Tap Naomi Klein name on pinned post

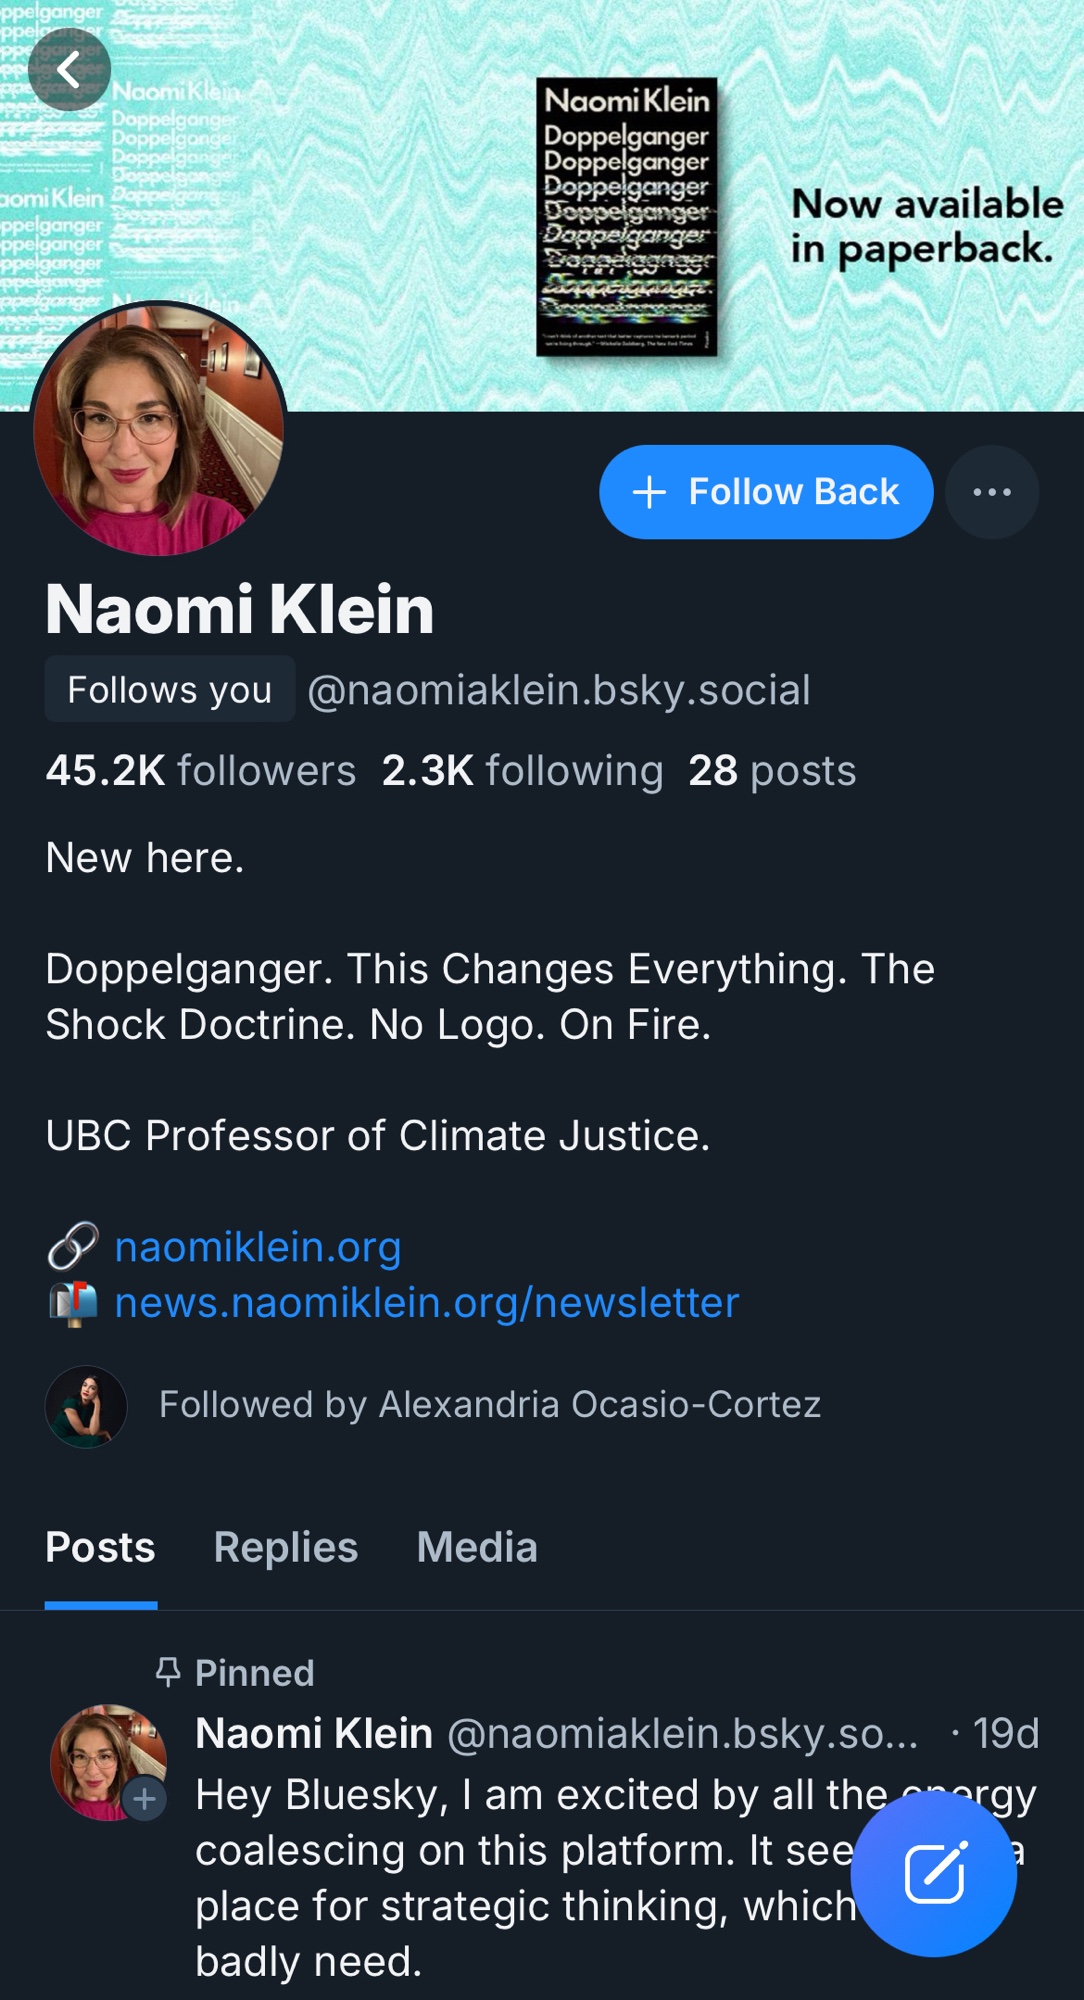coord(313,1733)
